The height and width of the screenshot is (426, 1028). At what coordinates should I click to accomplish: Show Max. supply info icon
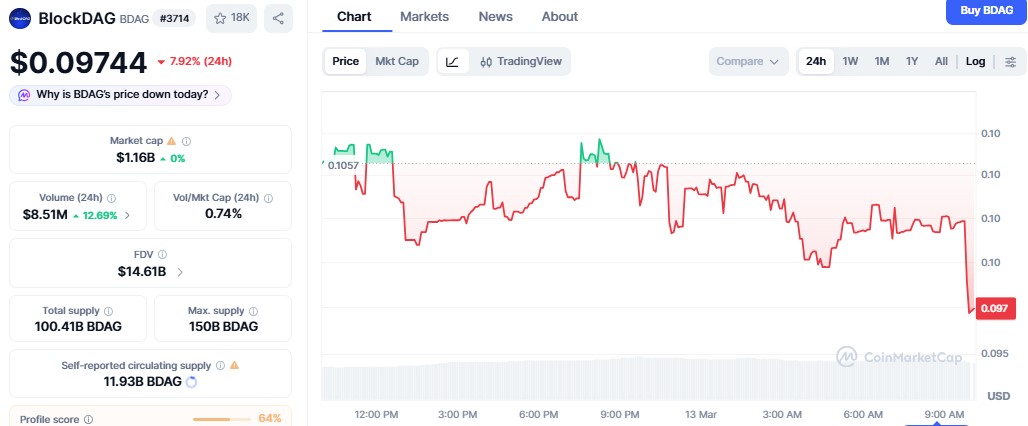(x=253, y=311)
